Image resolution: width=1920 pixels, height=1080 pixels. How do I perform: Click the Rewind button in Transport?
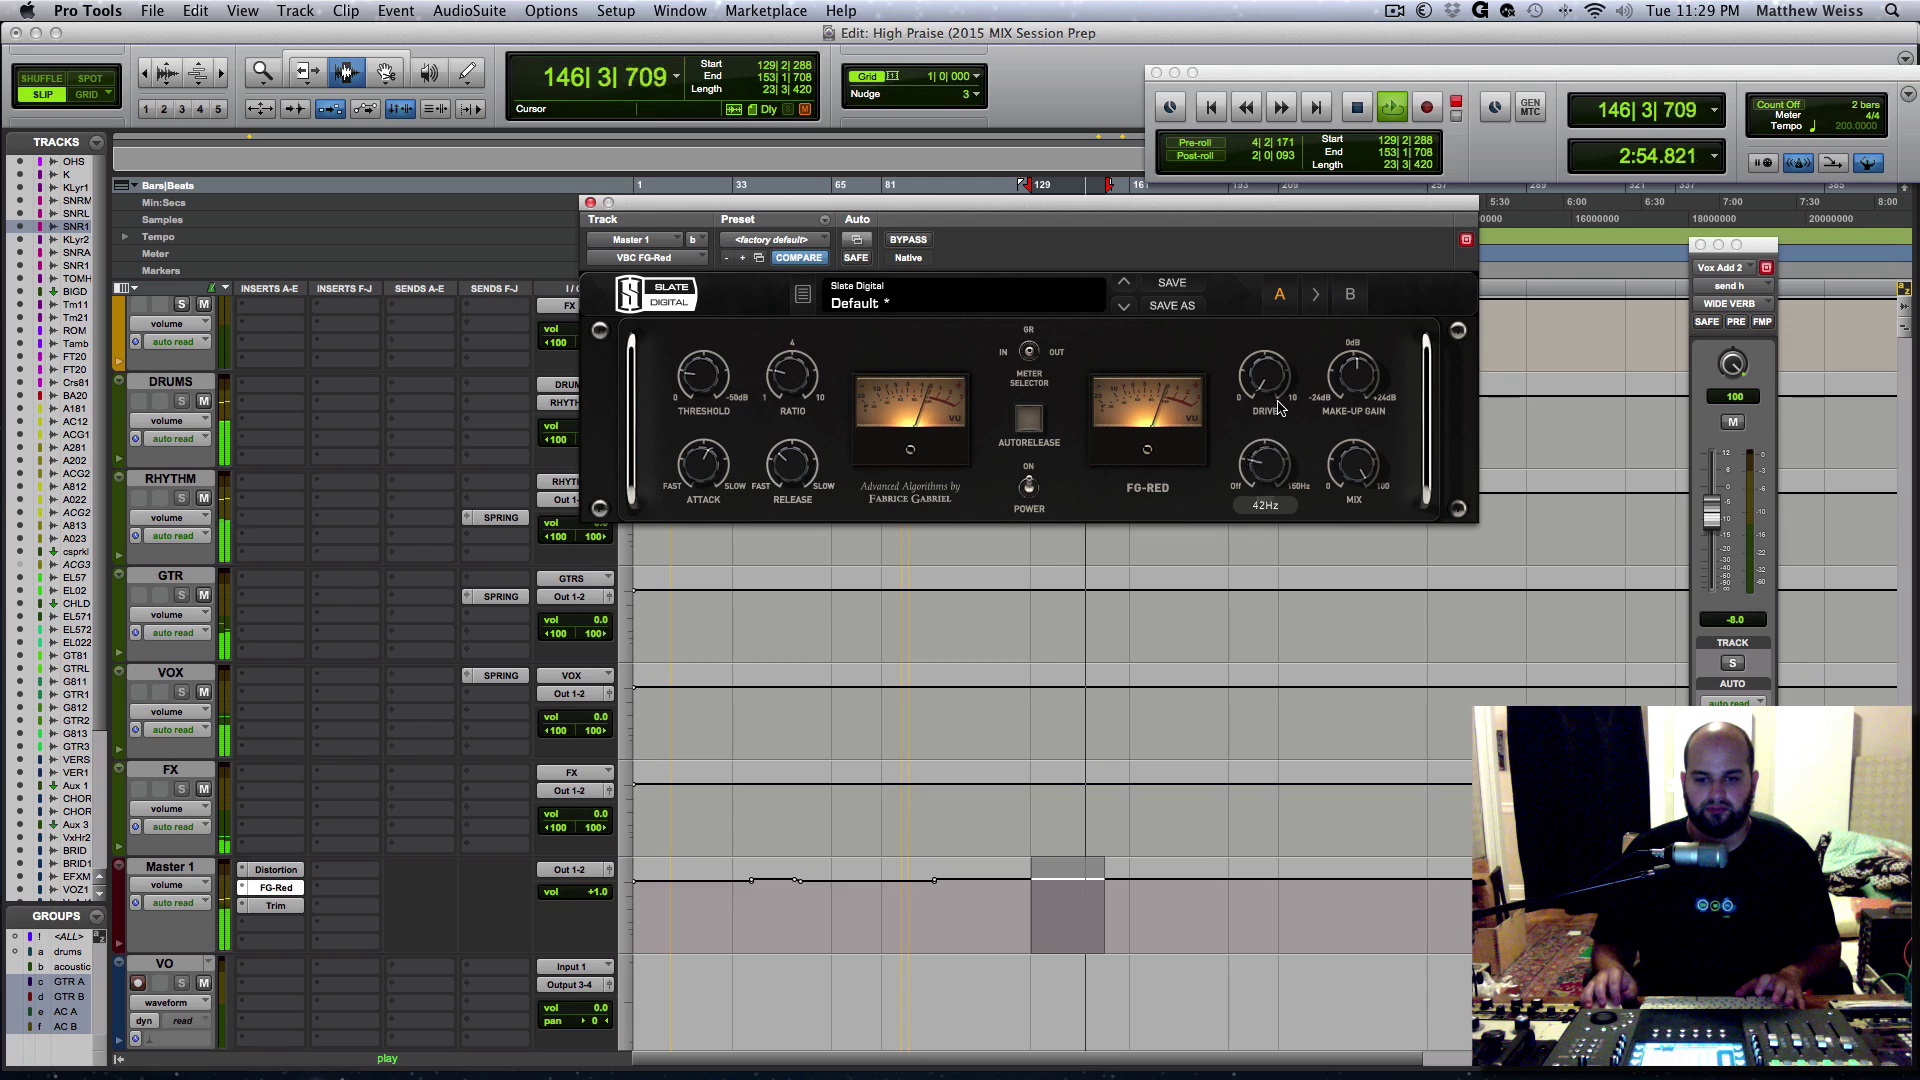(x=1246, y=107)
